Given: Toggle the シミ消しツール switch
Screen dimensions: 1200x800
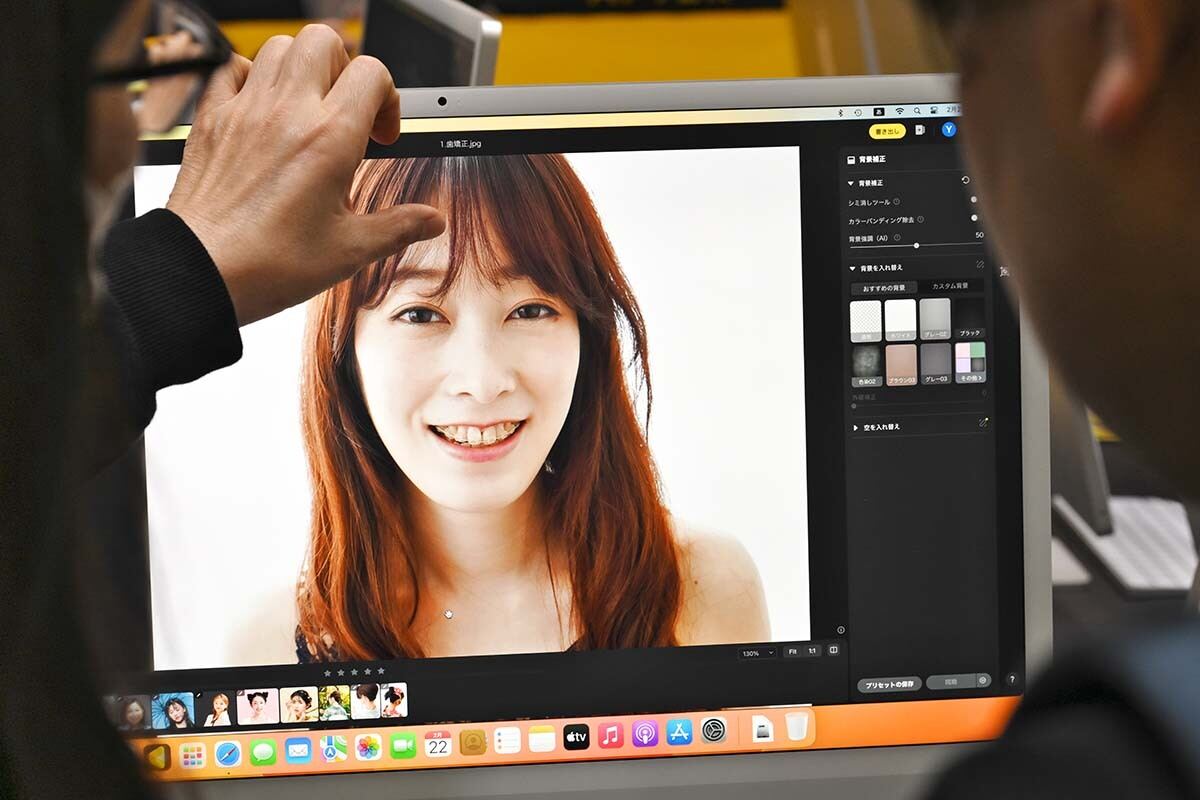Looking at the screenshot, I should 973,200.
